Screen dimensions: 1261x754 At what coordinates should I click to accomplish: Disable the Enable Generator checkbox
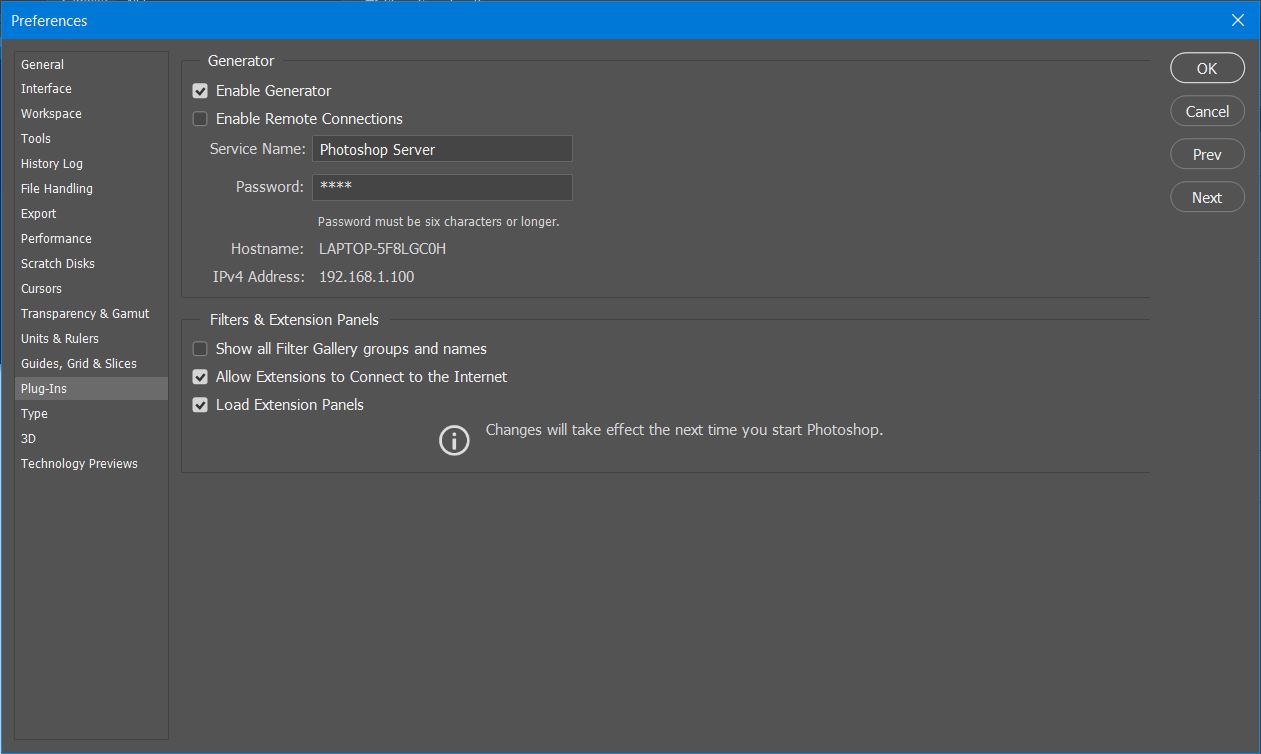tap(200, 91)
